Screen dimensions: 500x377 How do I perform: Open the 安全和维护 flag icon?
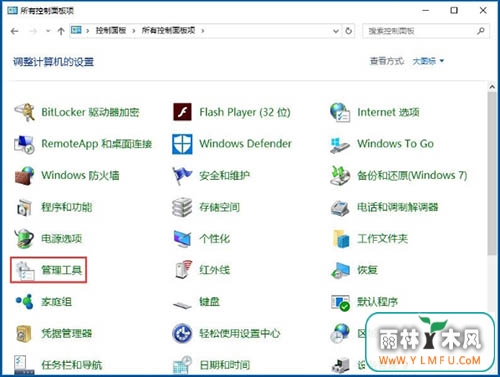(x=182, y=175)
